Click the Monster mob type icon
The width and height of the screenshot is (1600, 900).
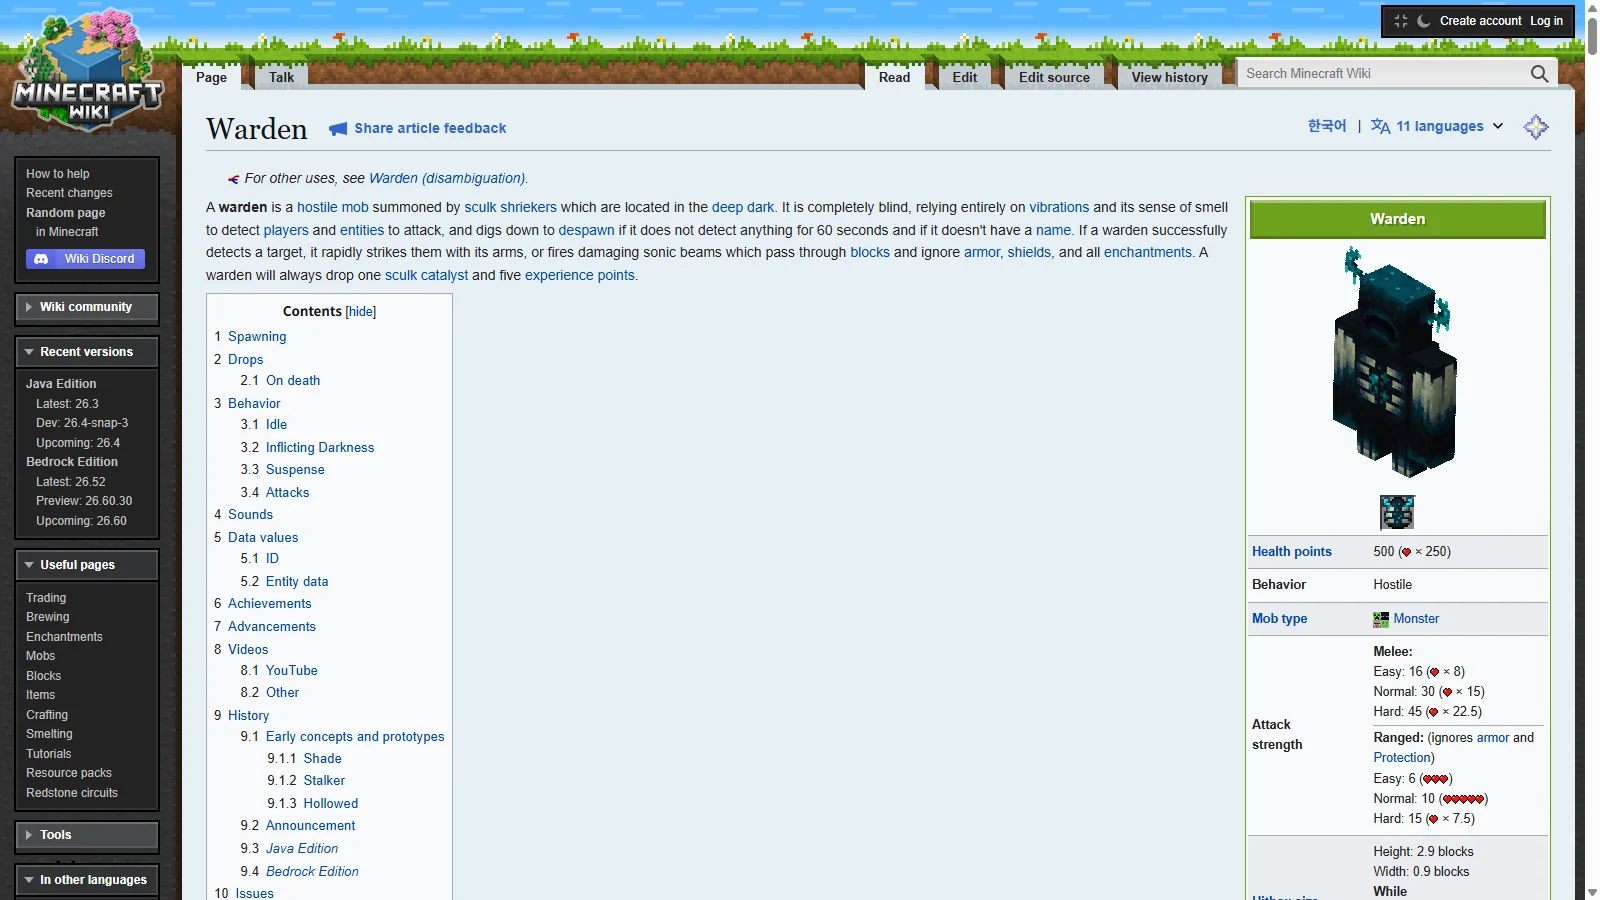[x=1381, y=619]
